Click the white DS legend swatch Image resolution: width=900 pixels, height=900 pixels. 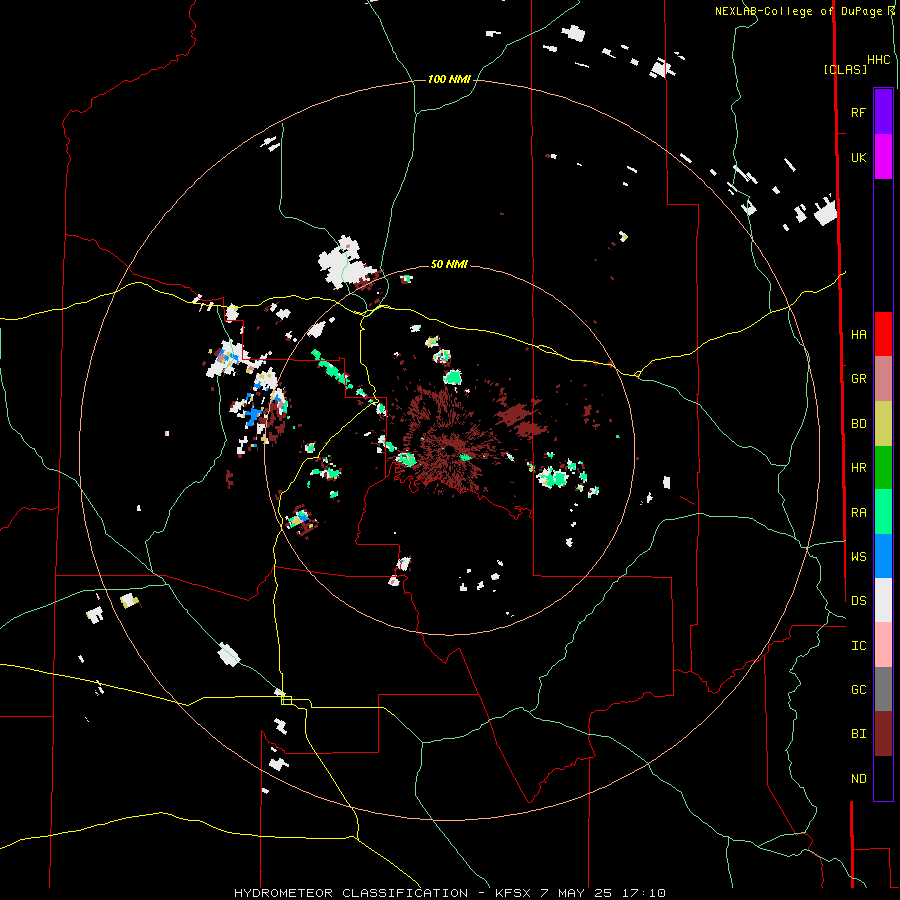pos(883,600)
